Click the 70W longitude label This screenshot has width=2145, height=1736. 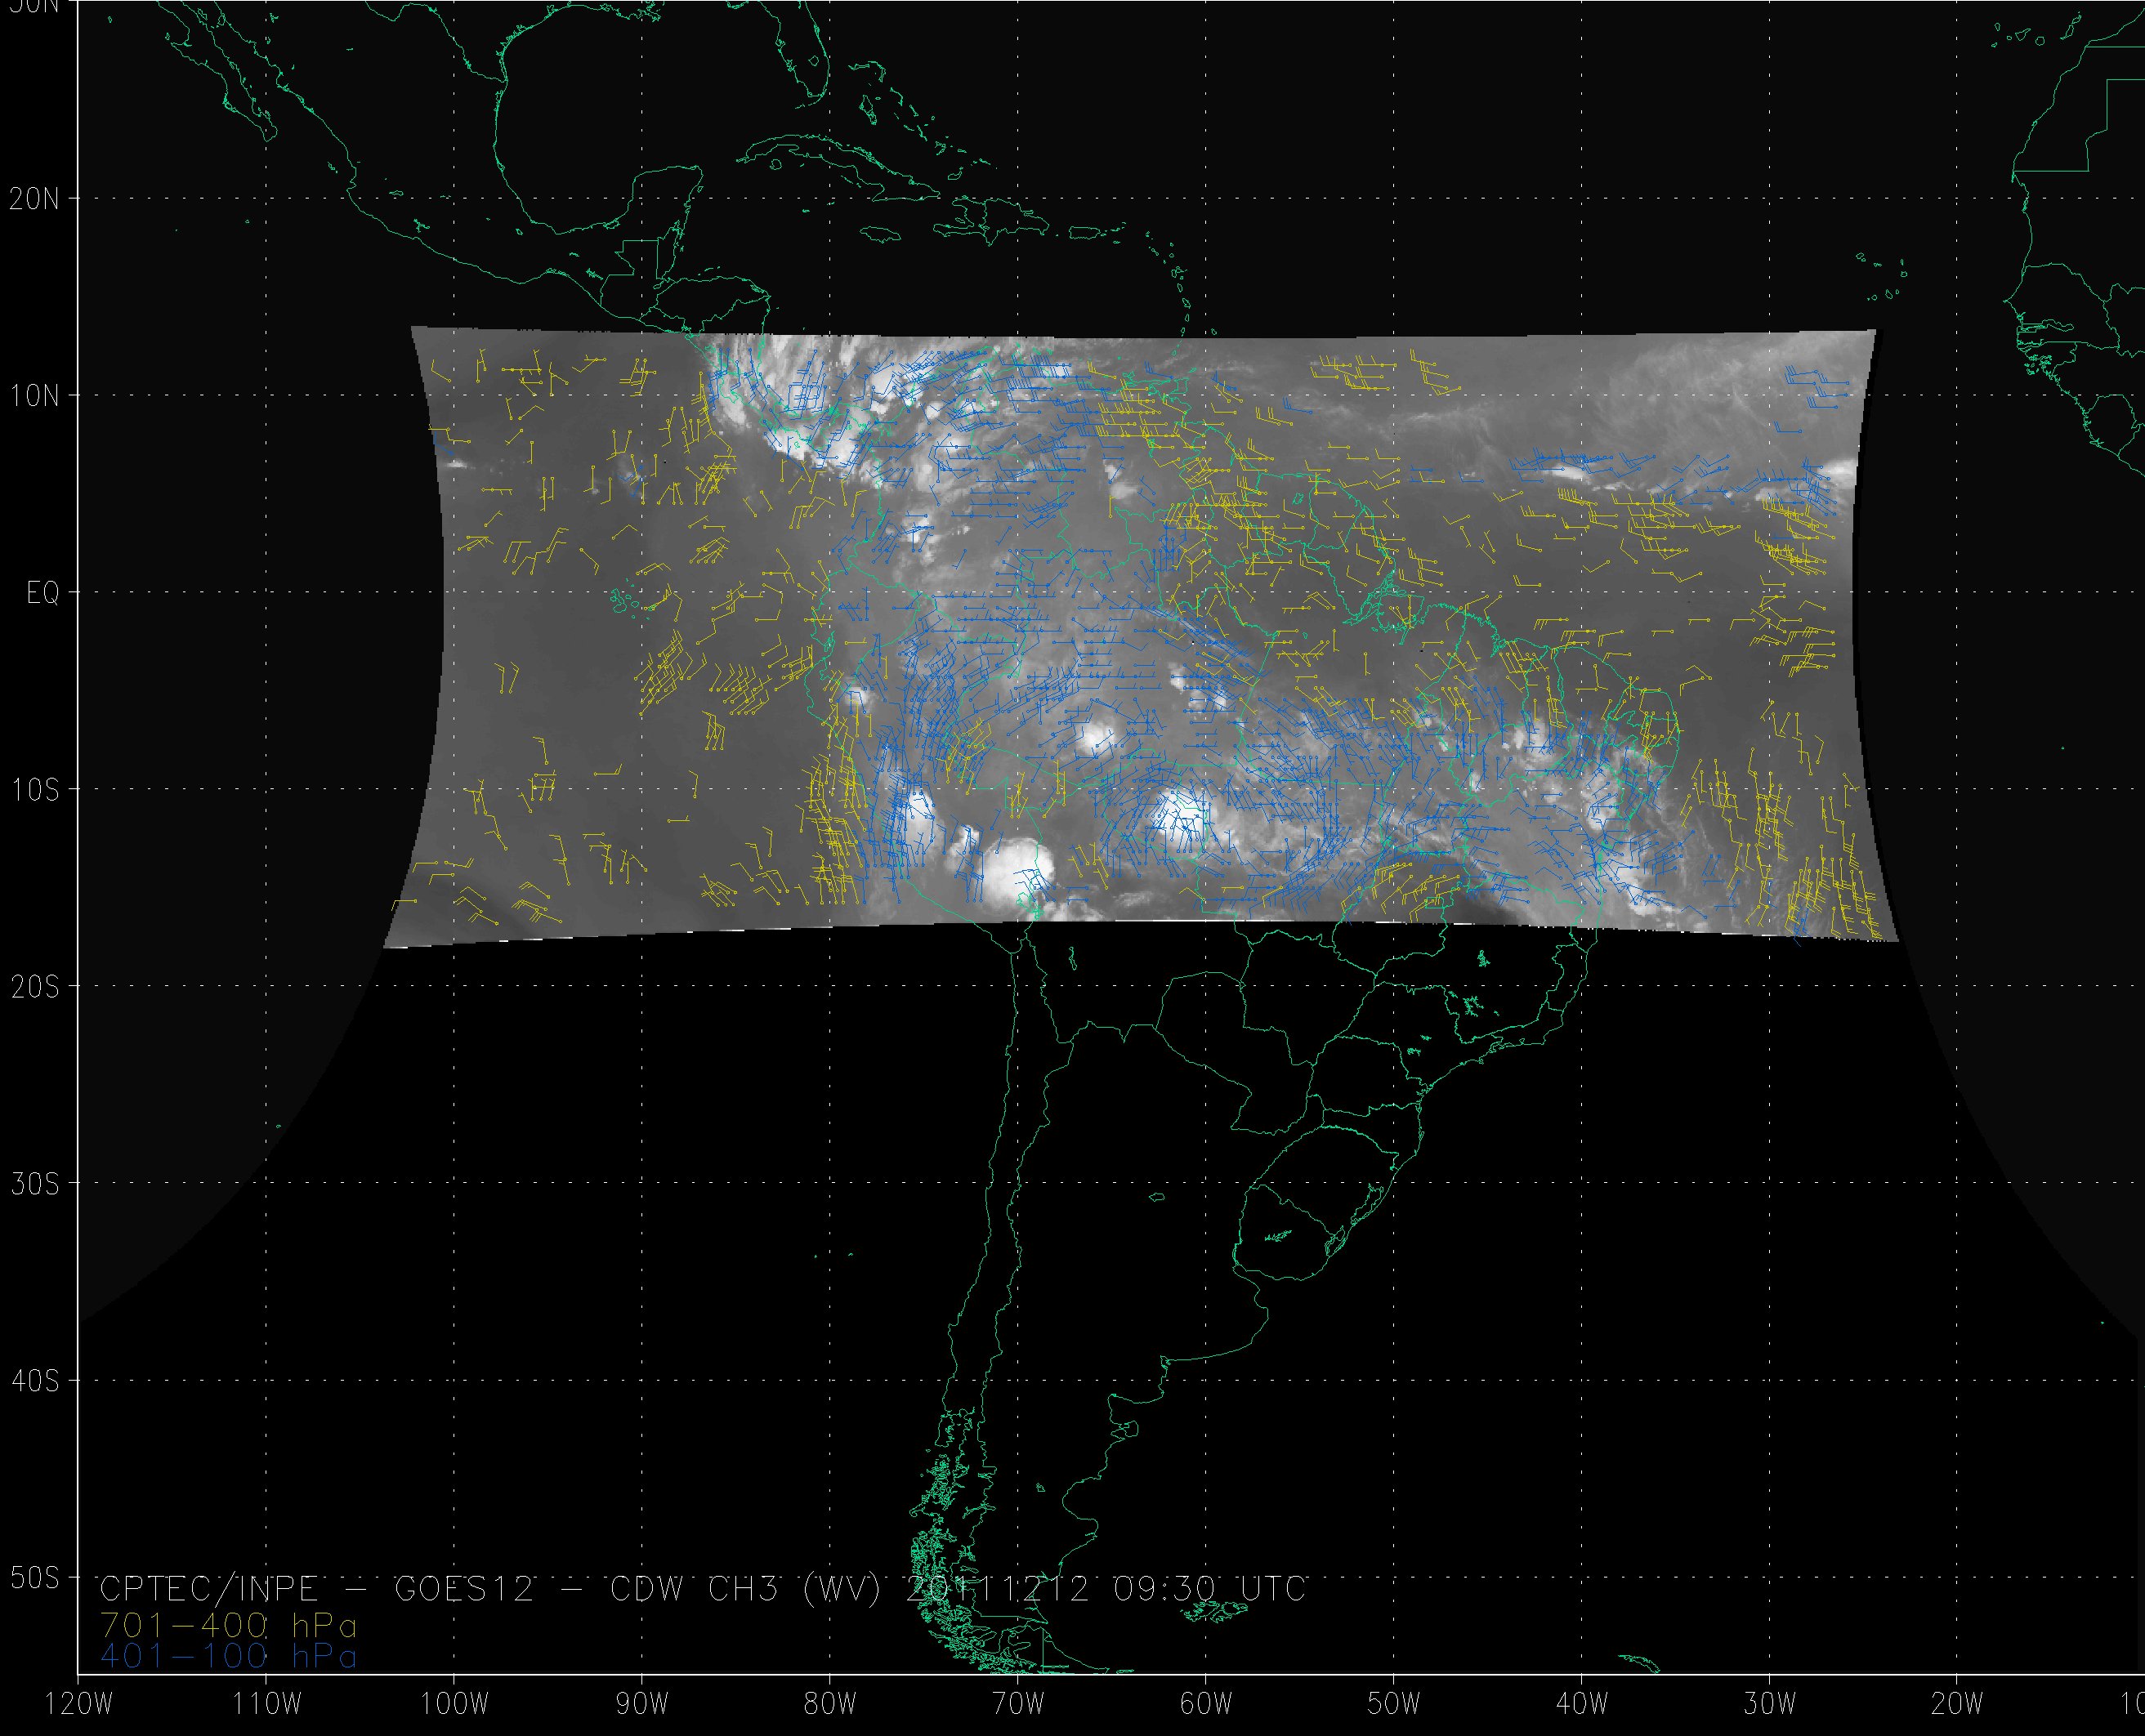[1018, 1704]
